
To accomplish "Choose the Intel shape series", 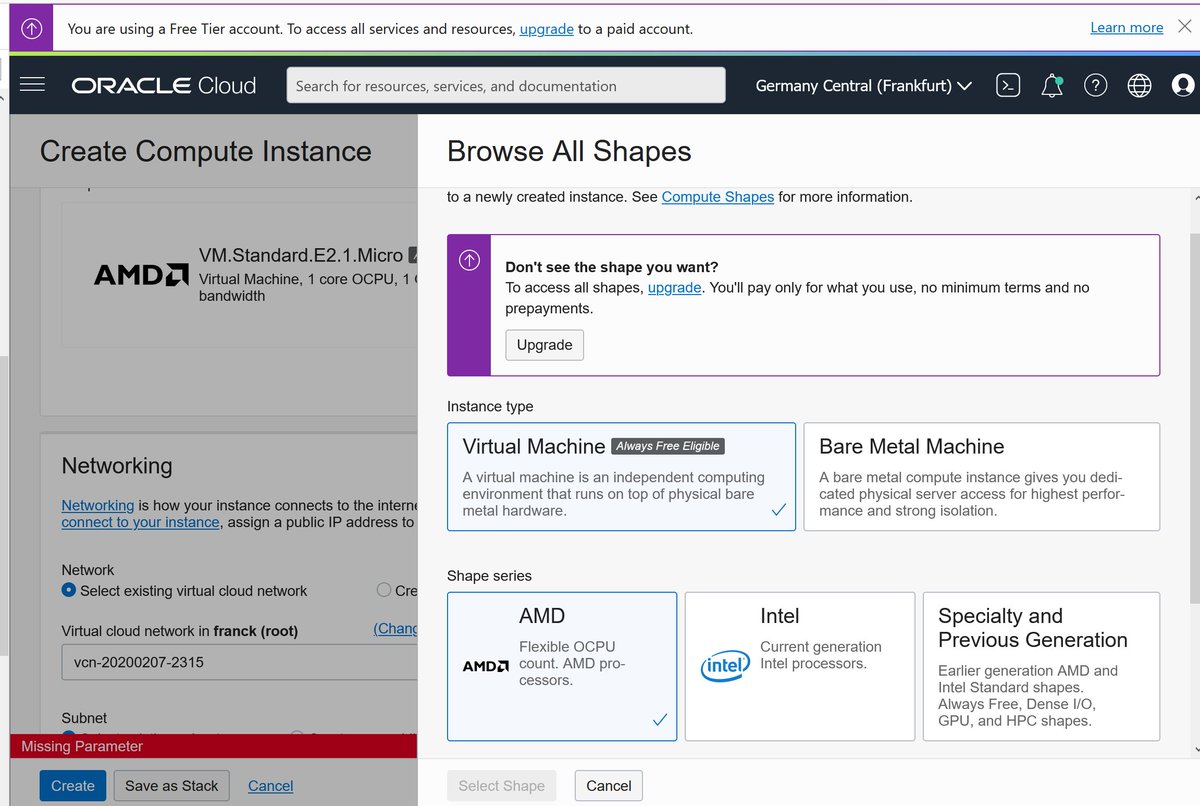I will (800, 666).
